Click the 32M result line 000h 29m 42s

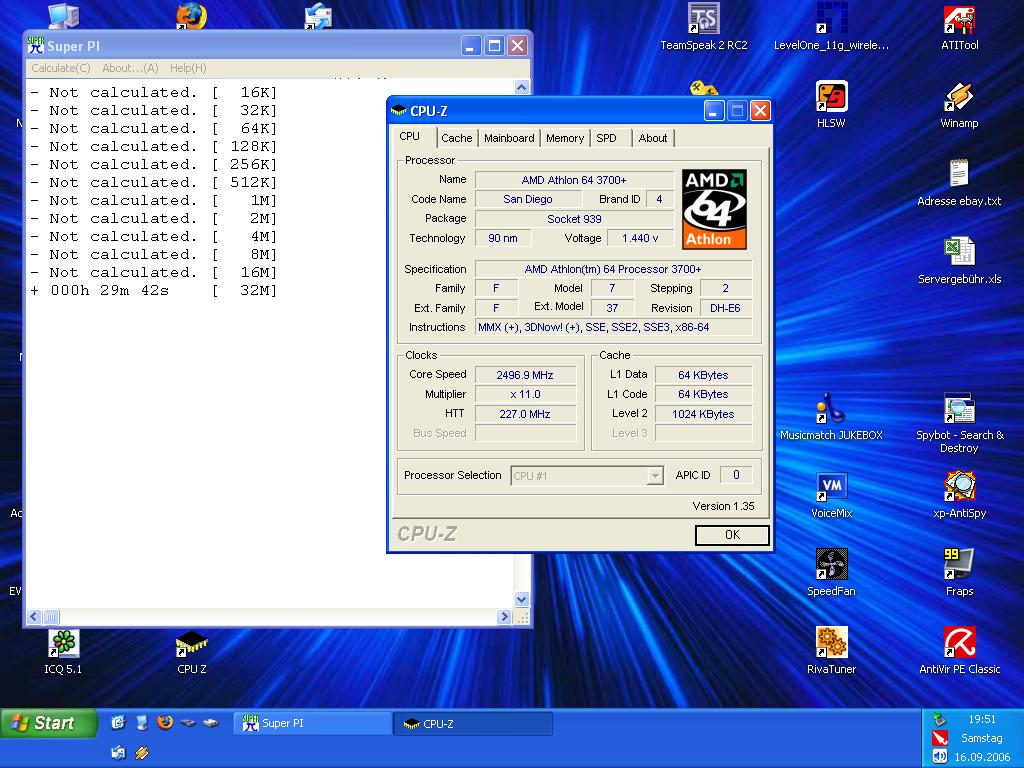(x=154, y=291)
